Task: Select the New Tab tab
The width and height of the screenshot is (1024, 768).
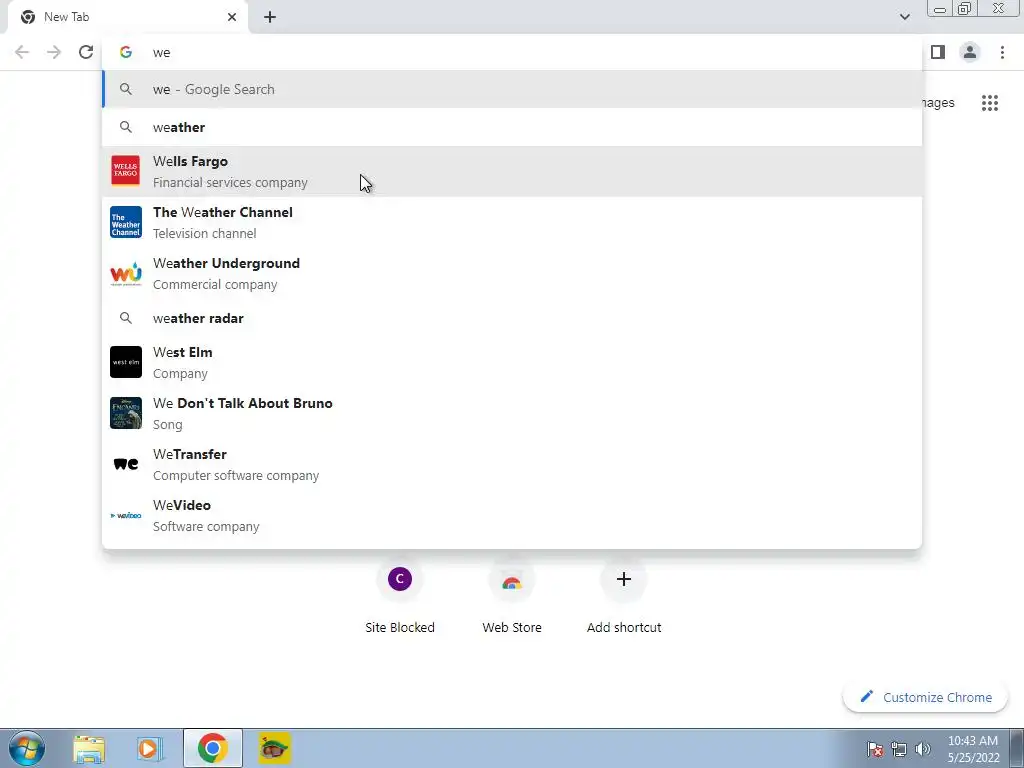Action: tap(127, 18)
